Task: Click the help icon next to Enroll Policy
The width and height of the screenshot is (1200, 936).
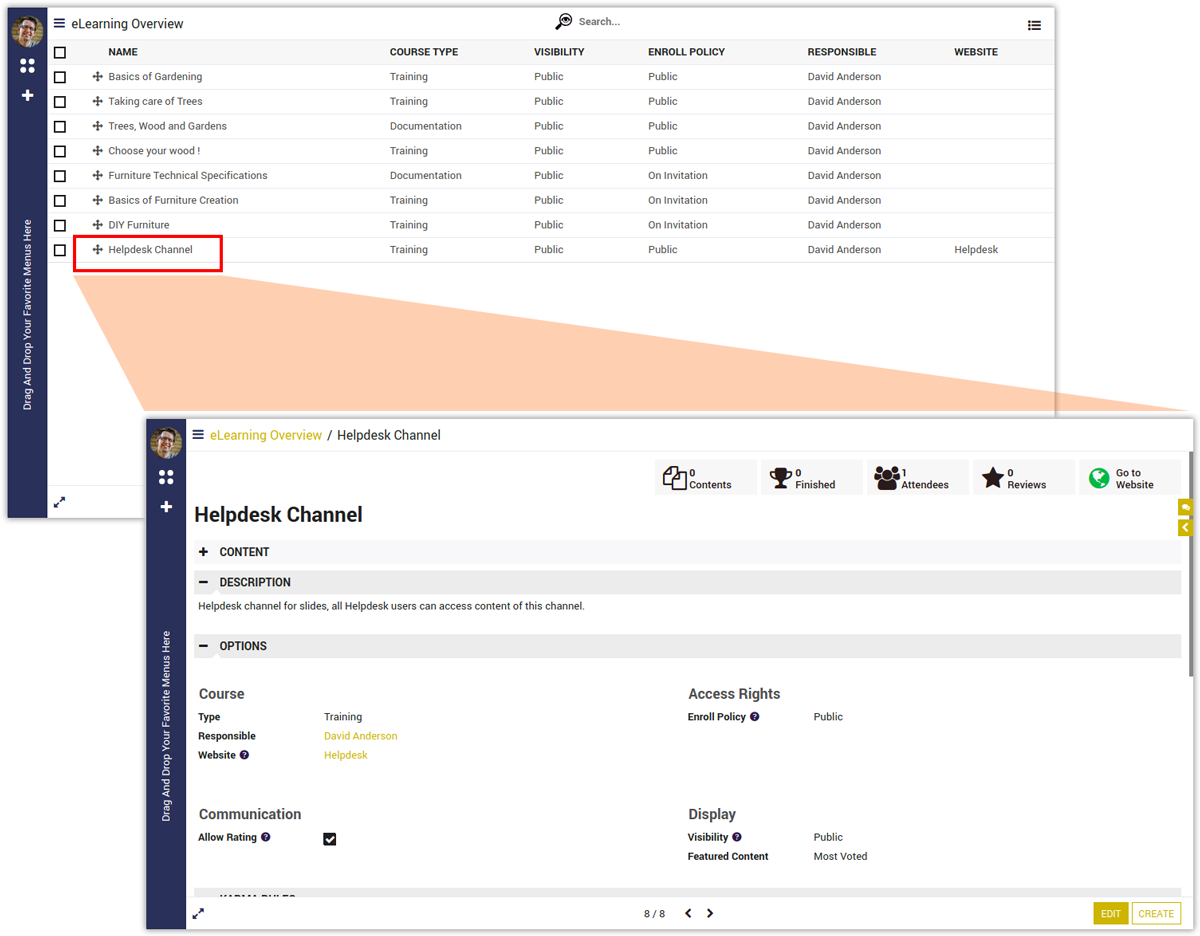Action: pyautogui.click(x=755, y=717)
